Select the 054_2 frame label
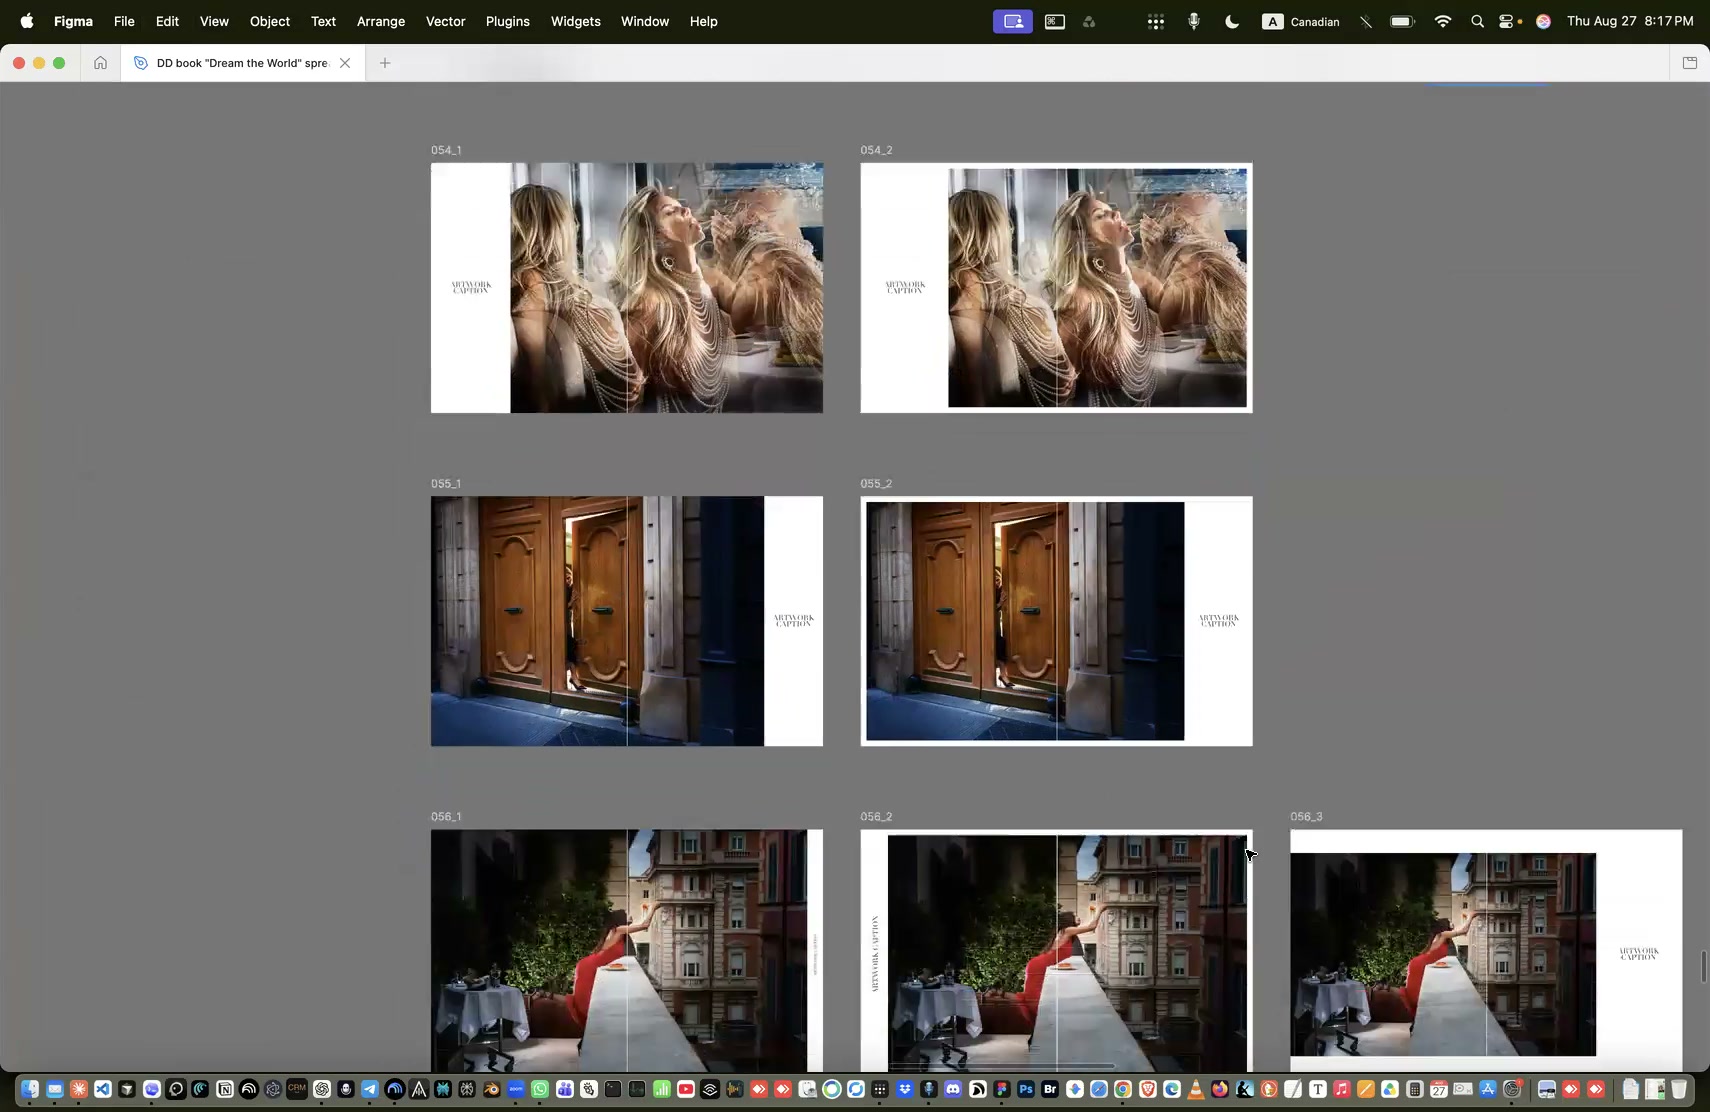This screenshot has width=1710, height=1112. pos(876,150)
